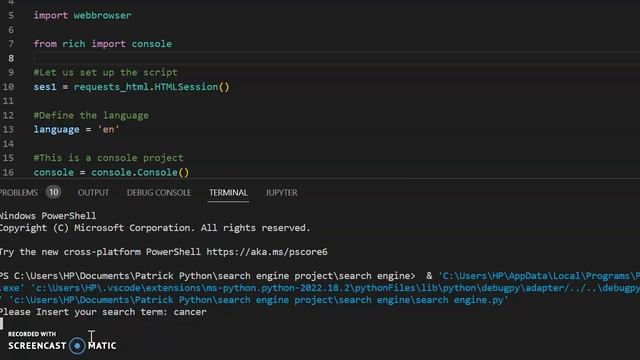Click line number 8 in the gutter
Viewport: 640px width, 360px height.
[x=11, y=58]
